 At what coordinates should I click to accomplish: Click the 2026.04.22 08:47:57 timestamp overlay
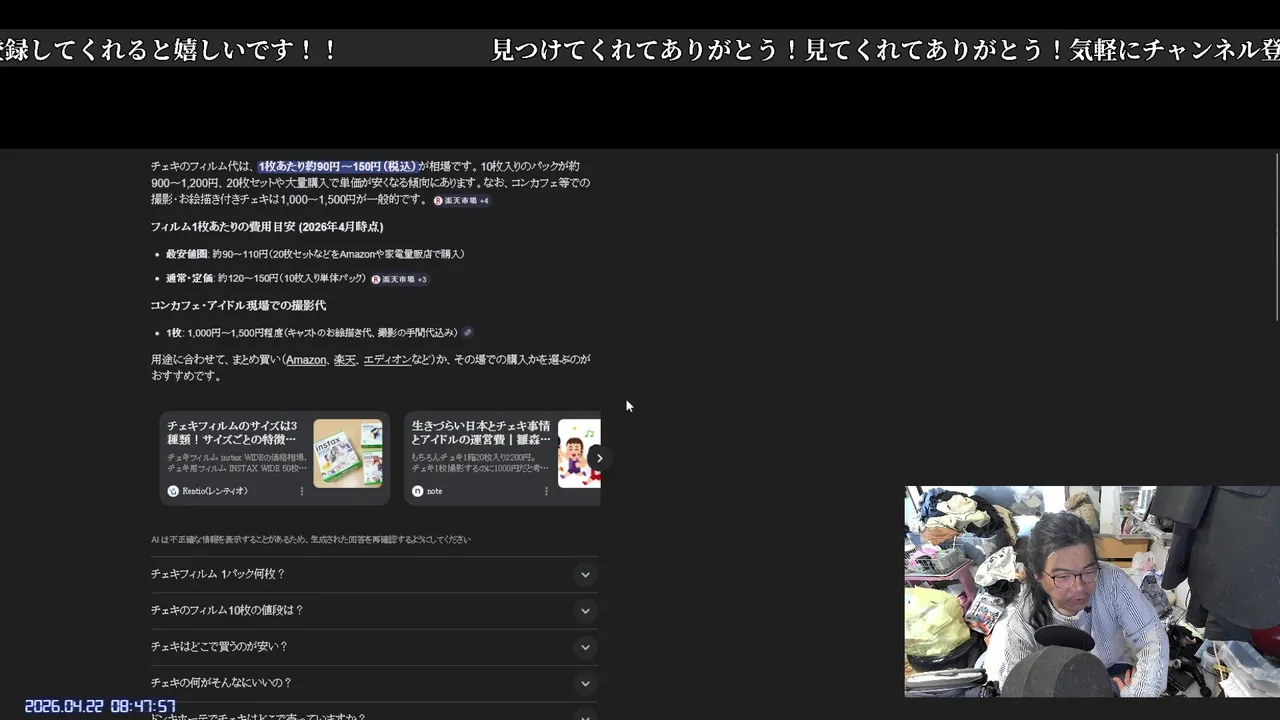click(x=100, y=706)
